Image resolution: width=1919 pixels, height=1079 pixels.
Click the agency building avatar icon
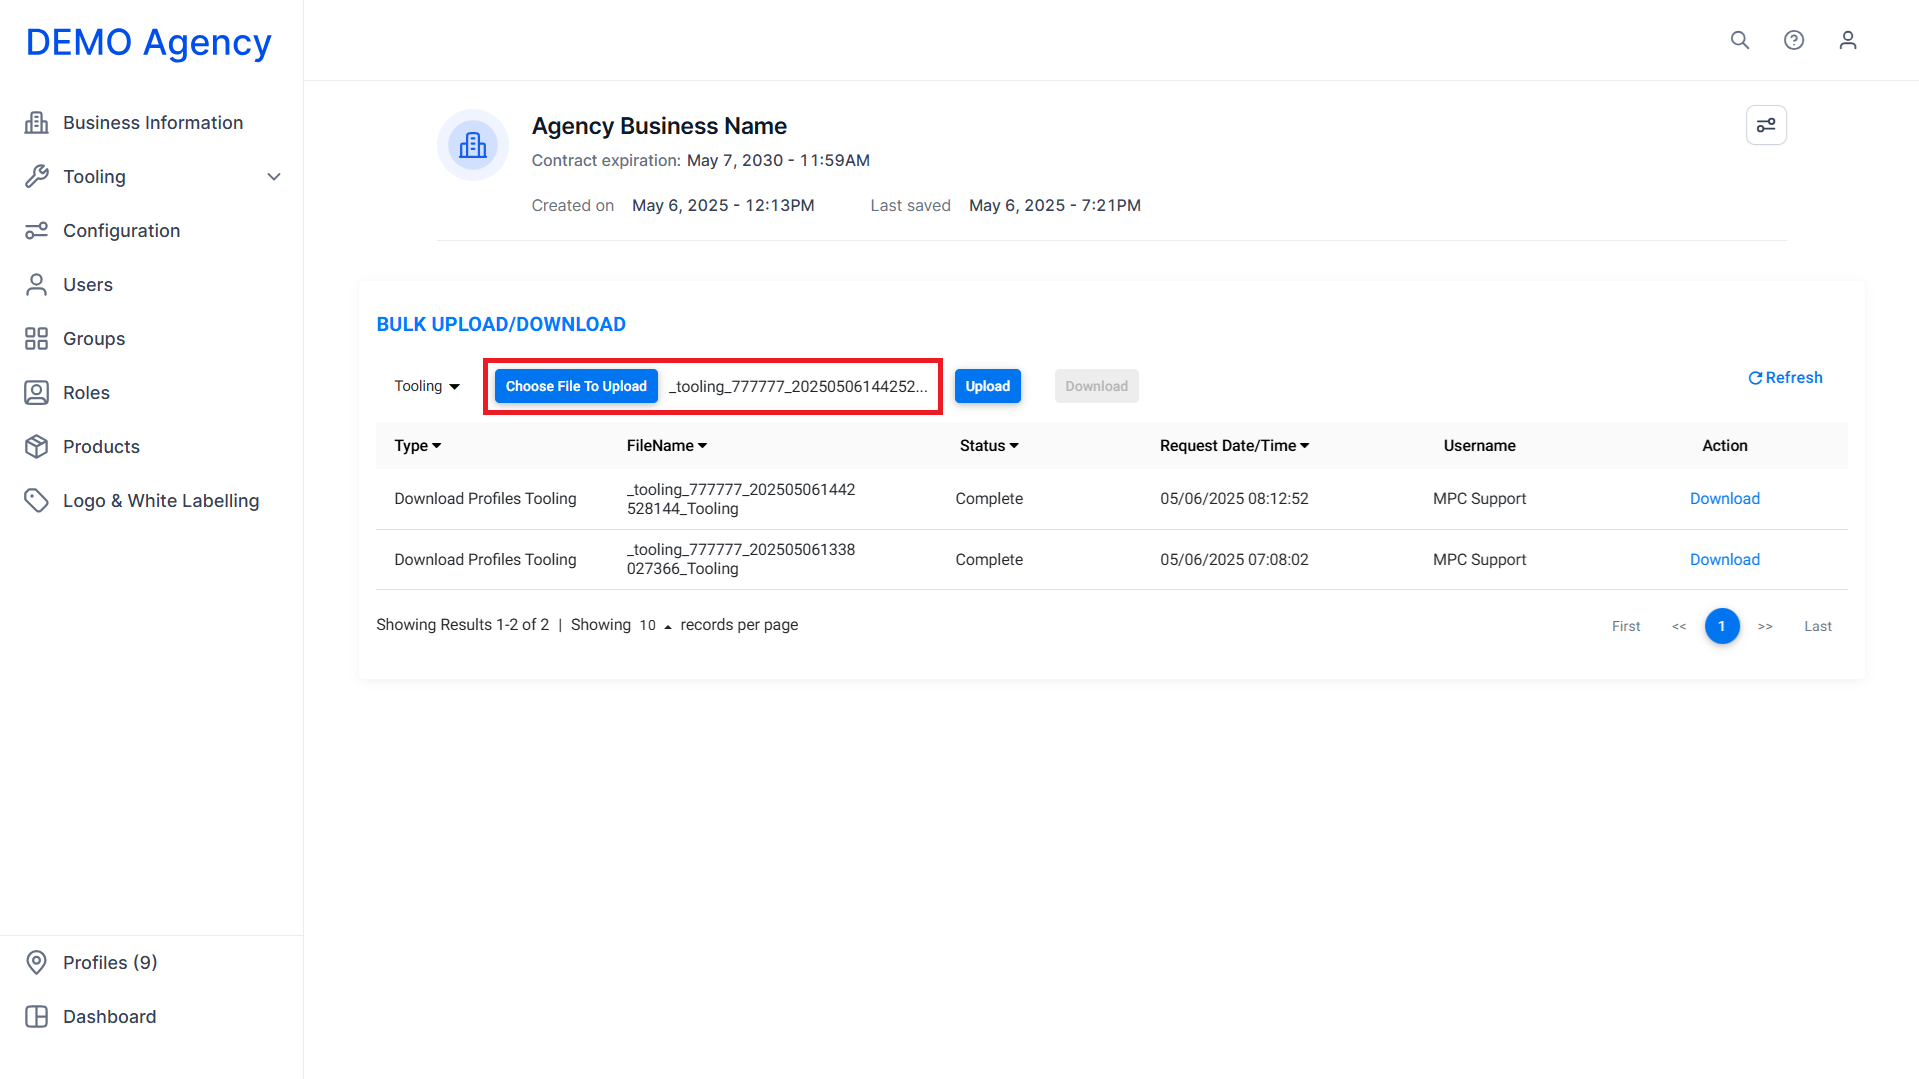(x=473, y=145)
